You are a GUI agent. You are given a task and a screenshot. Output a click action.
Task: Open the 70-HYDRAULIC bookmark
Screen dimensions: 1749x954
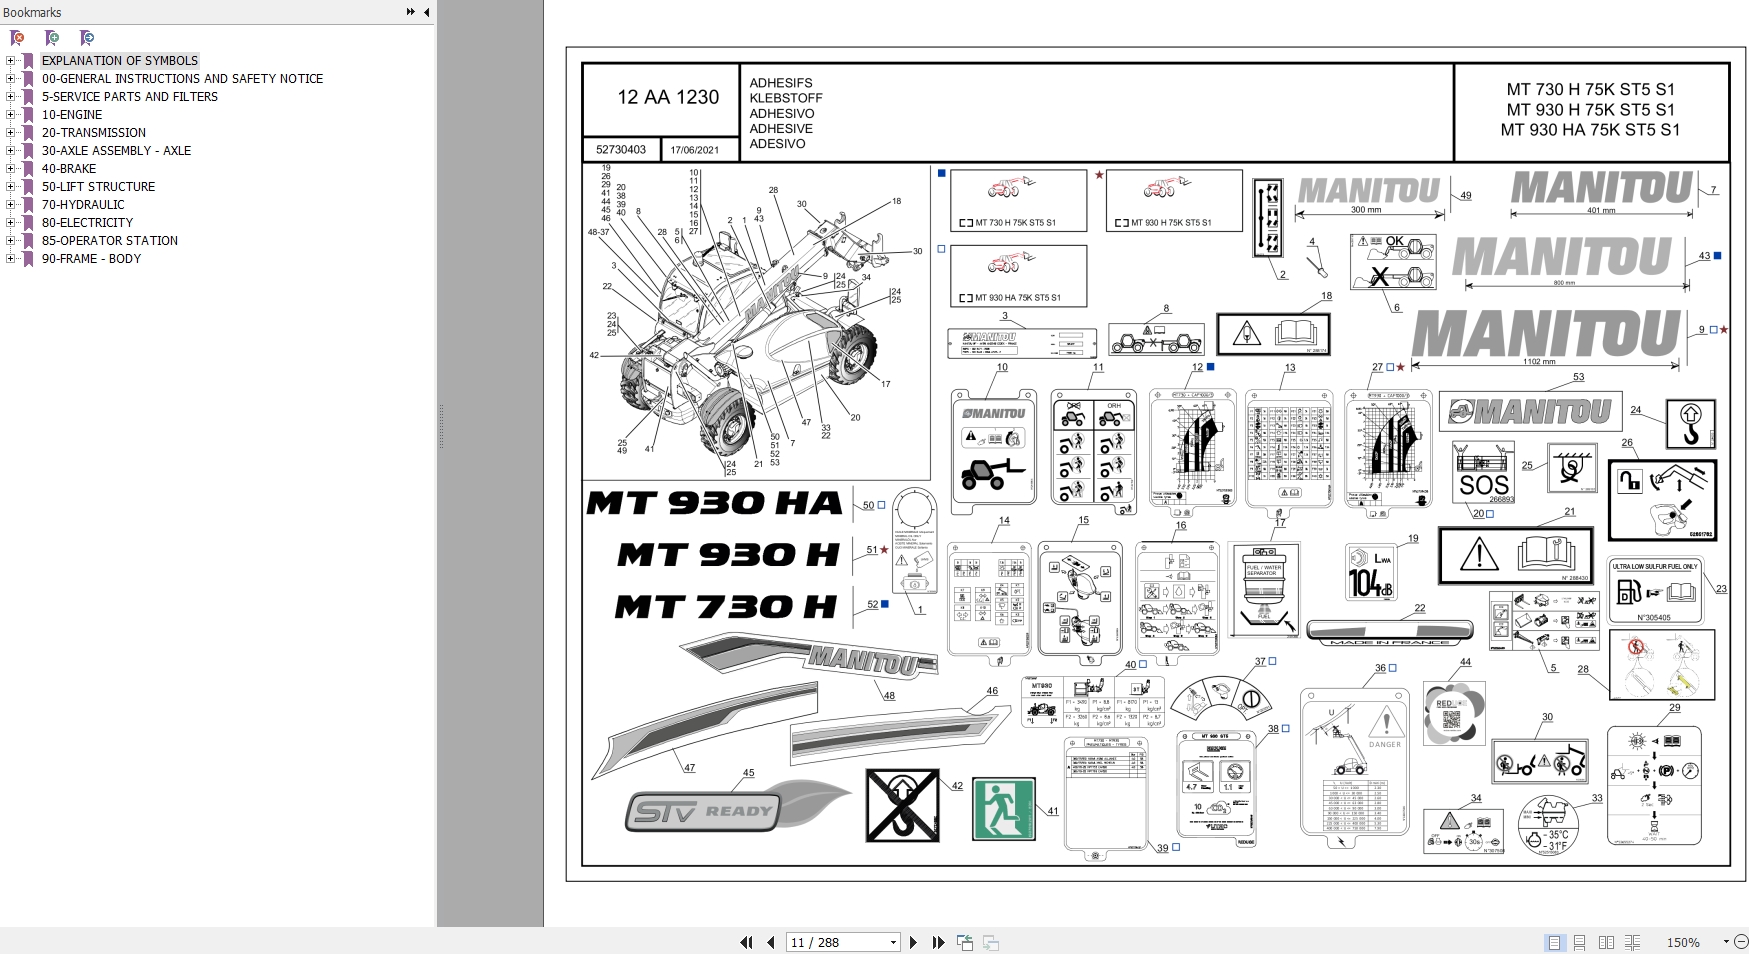click(83, 205)
